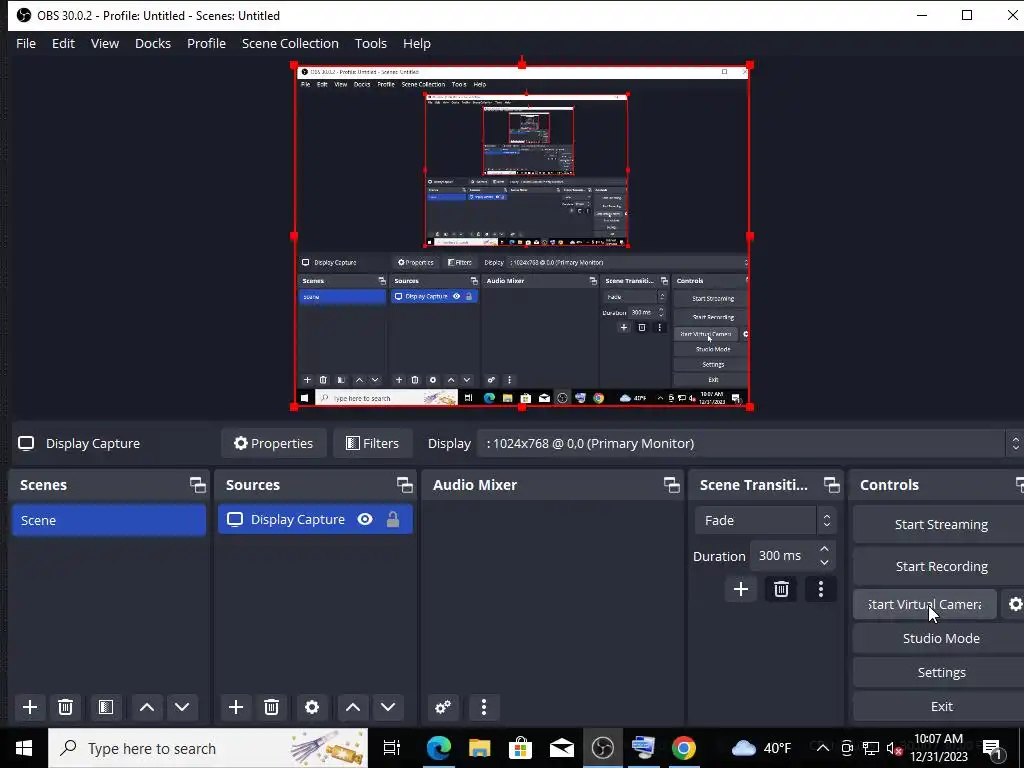
Task: Add a new scene with plus icon
Action: click(29, 707)
